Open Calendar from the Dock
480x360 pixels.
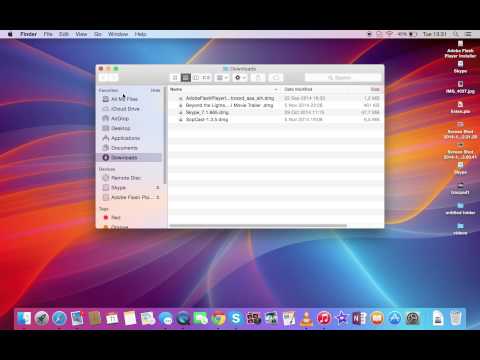point(112,318)
